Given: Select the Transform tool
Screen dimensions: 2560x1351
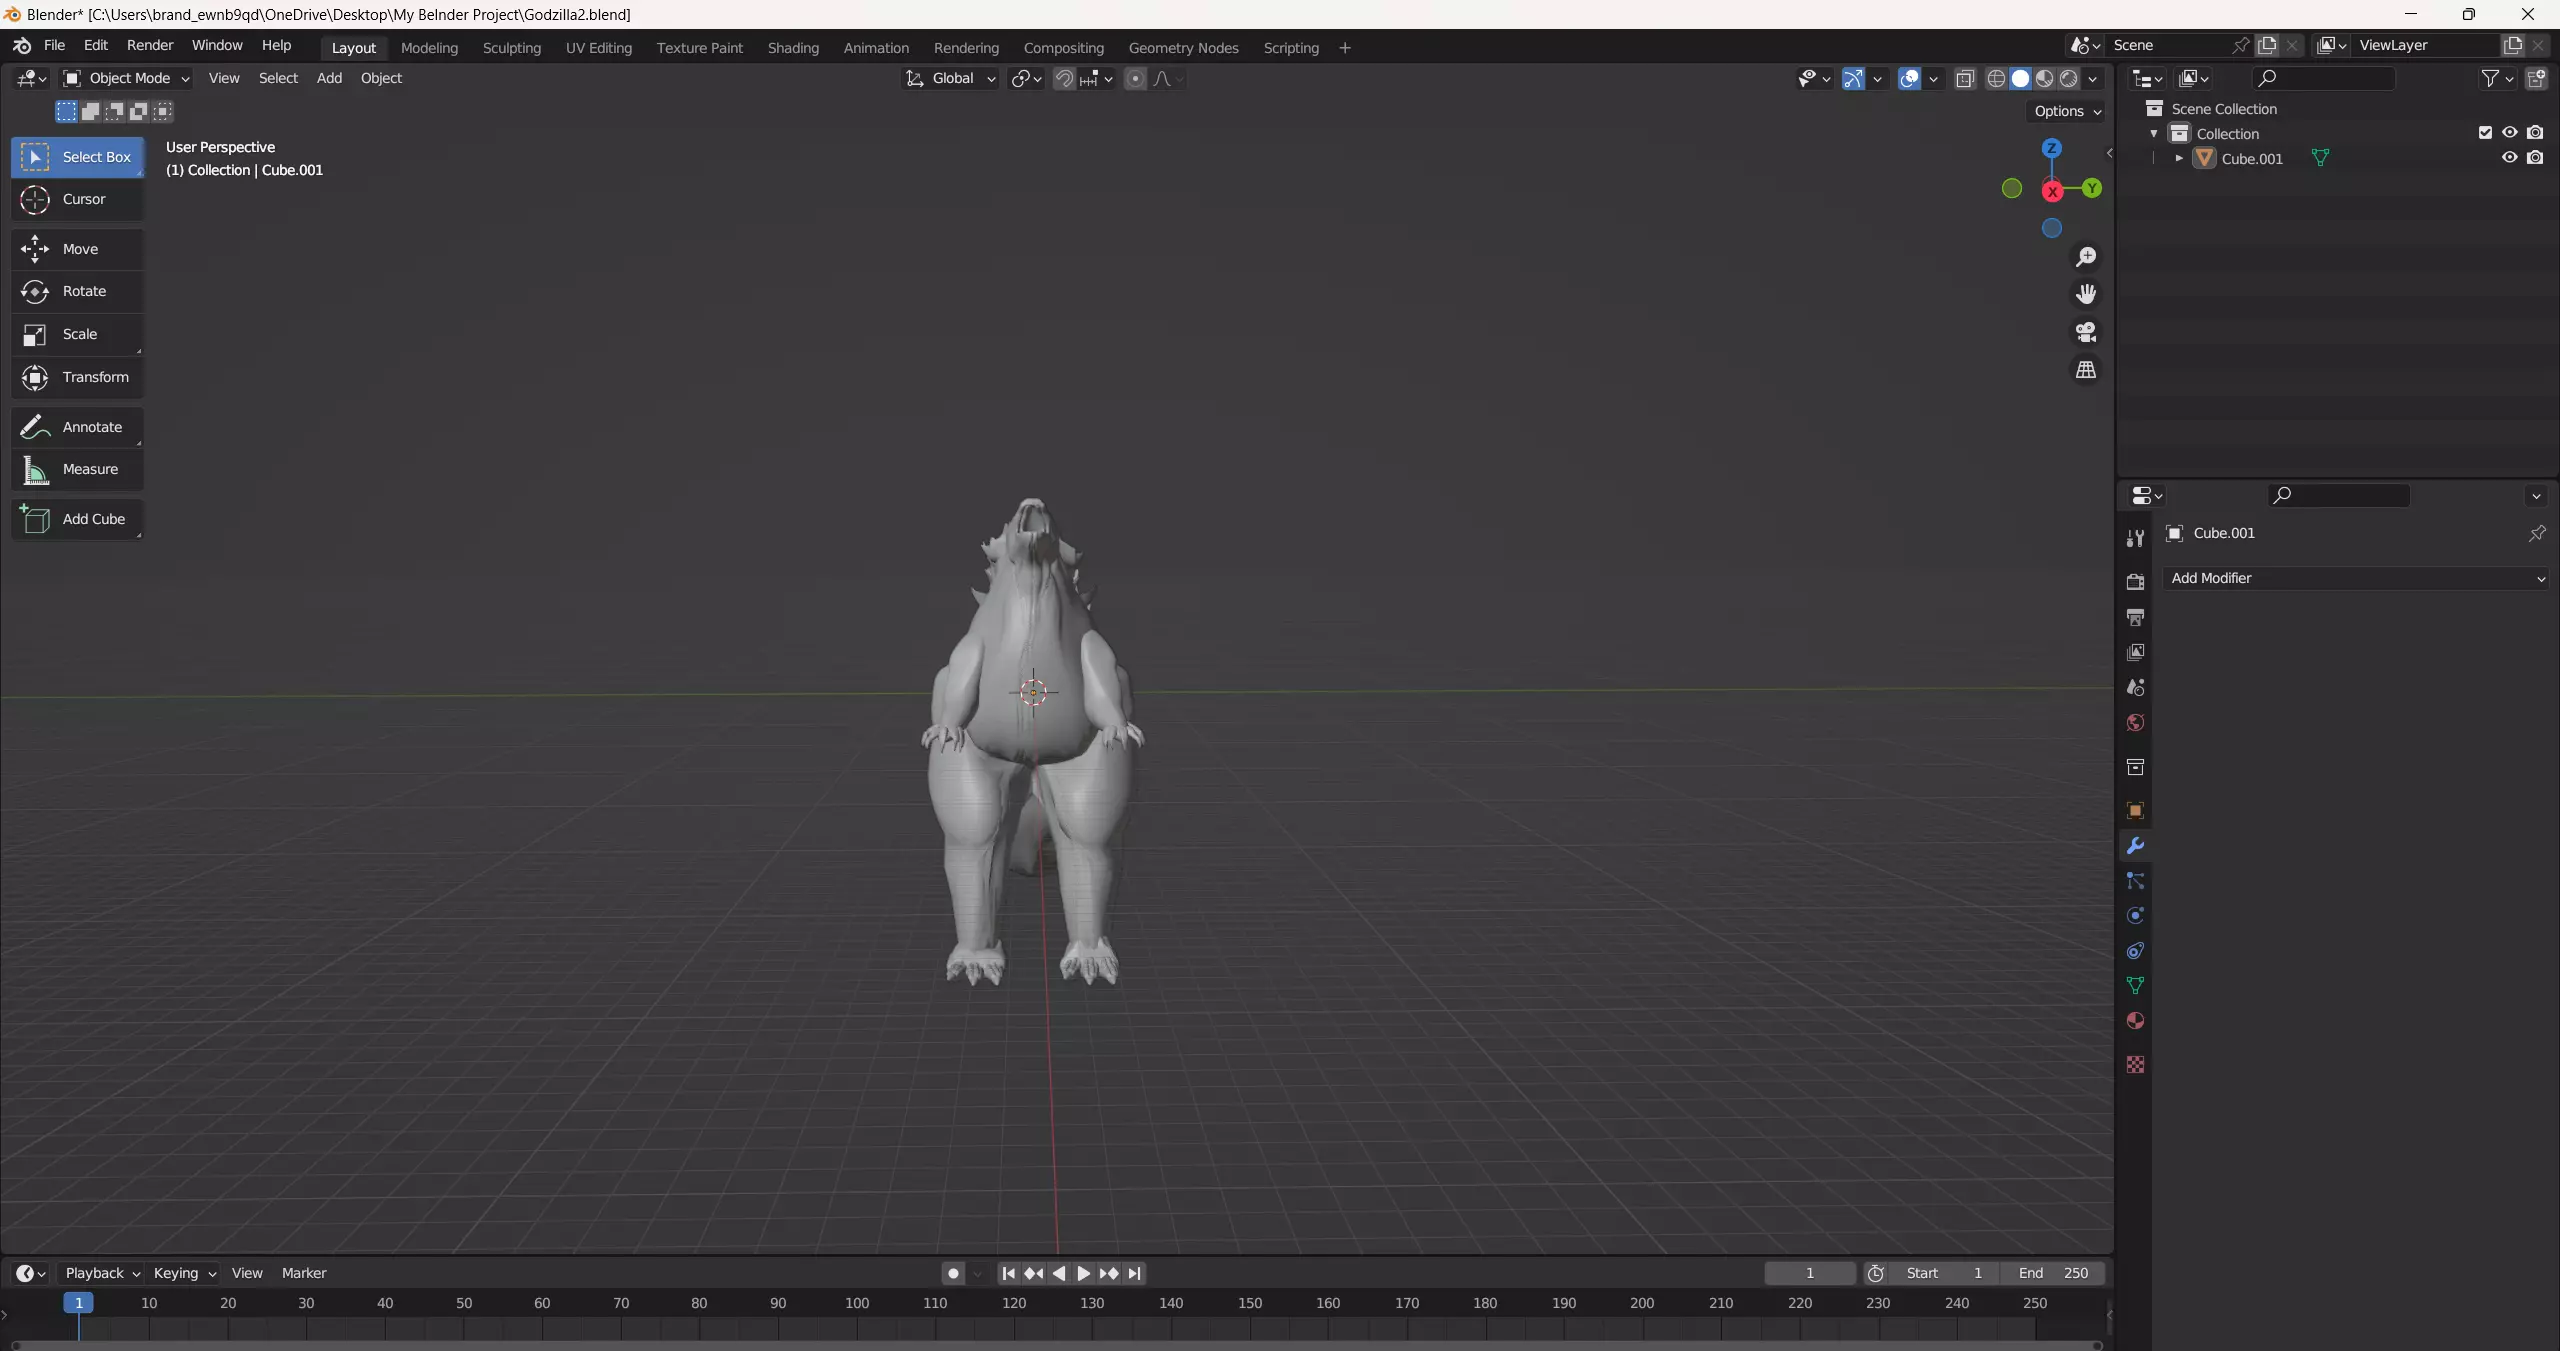Looking at the screenshot, I should [x=77, y=377].
